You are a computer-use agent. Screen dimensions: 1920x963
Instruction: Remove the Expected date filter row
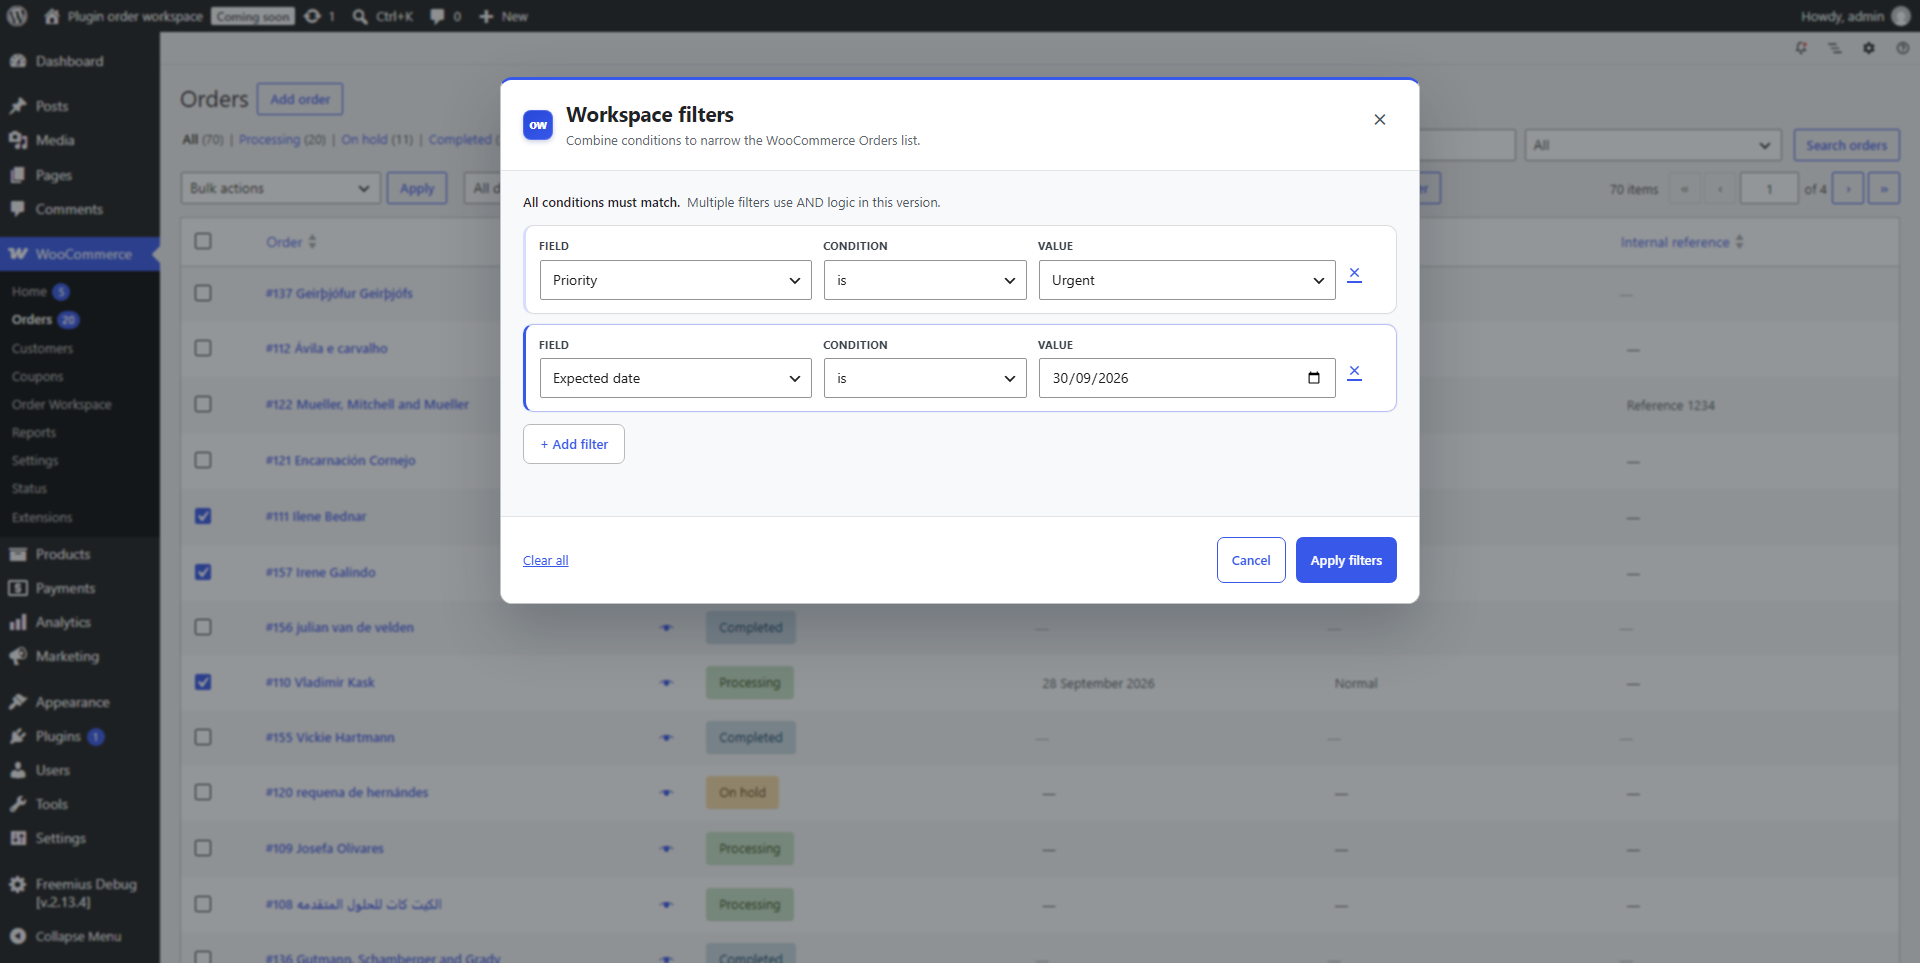[1354, 372]
